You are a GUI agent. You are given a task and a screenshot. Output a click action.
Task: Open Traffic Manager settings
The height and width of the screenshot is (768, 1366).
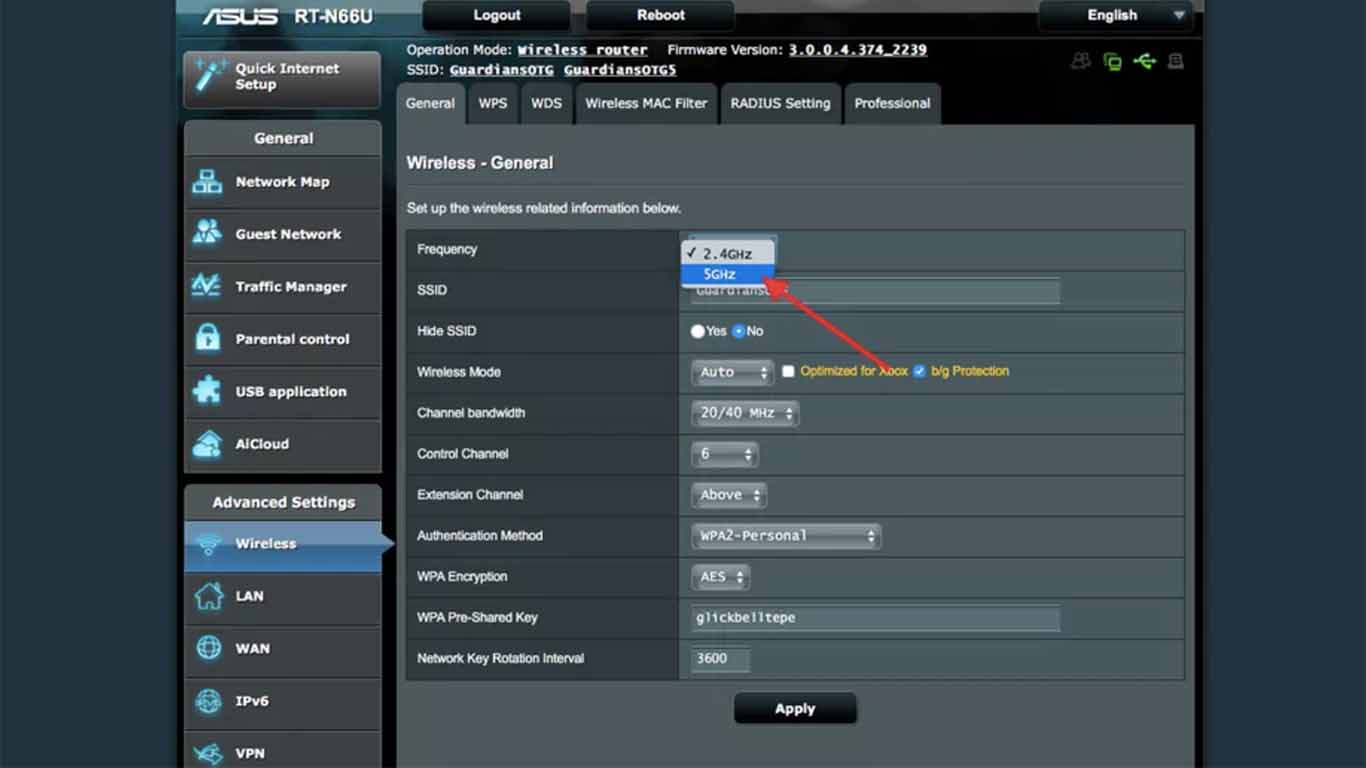(281, 287)
